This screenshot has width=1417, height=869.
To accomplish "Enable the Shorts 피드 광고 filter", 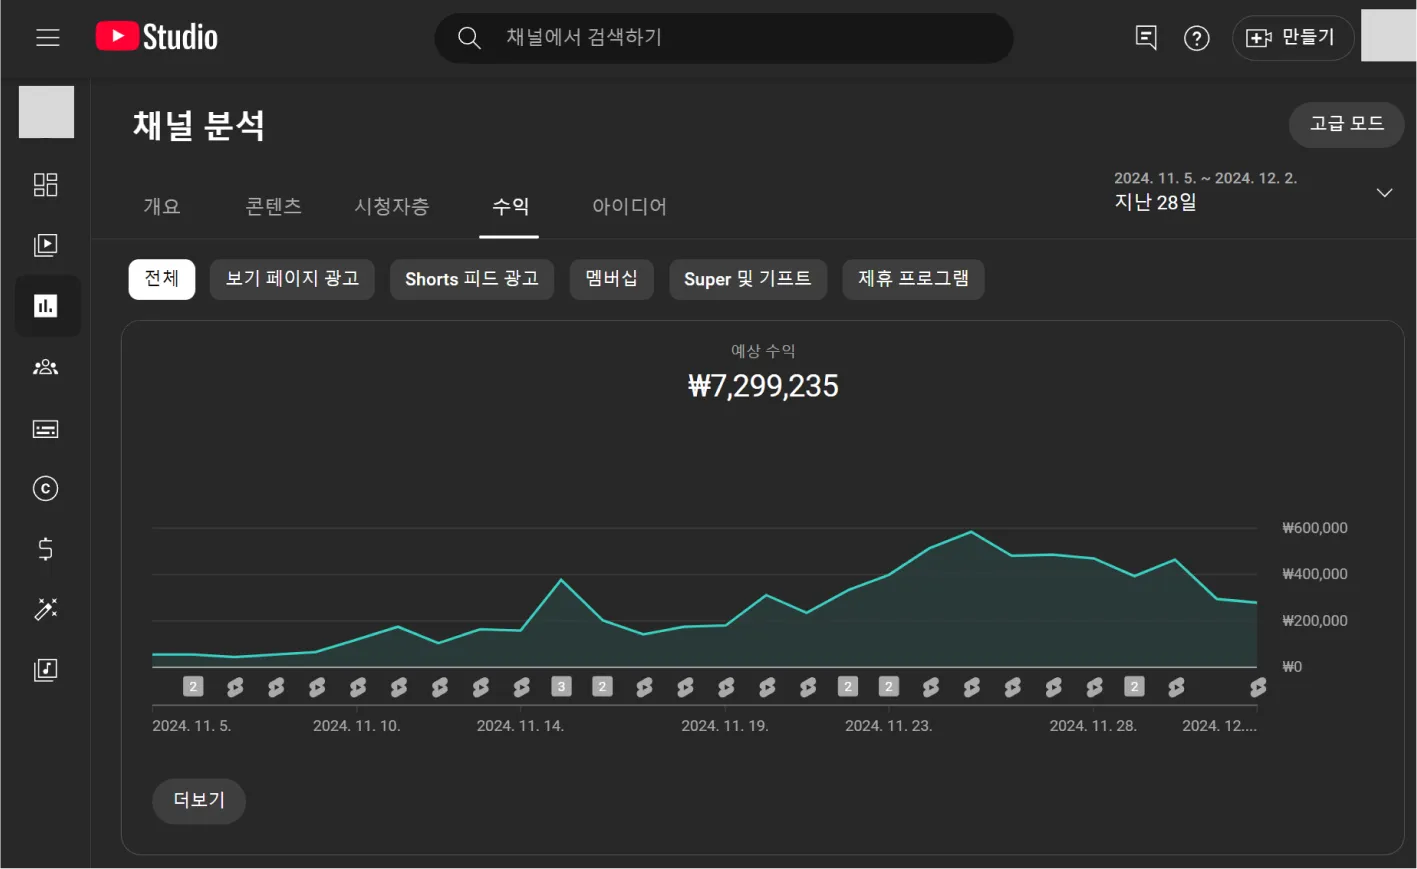I will point(471,279).
